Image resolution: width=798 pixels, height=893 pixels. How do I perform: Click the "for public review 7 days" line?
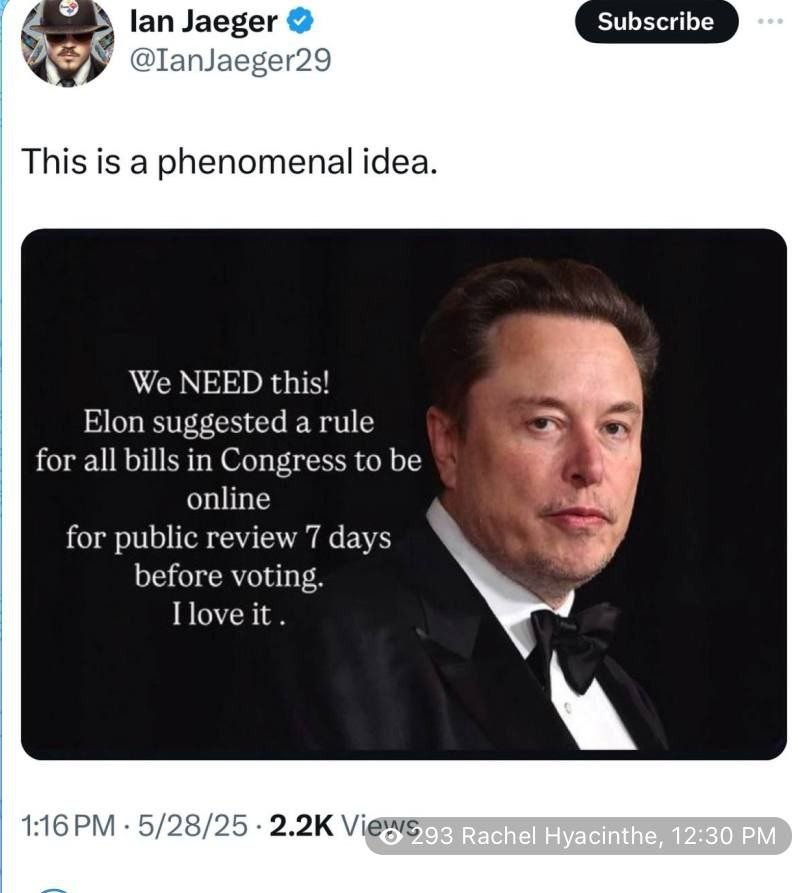coord(227,537)
